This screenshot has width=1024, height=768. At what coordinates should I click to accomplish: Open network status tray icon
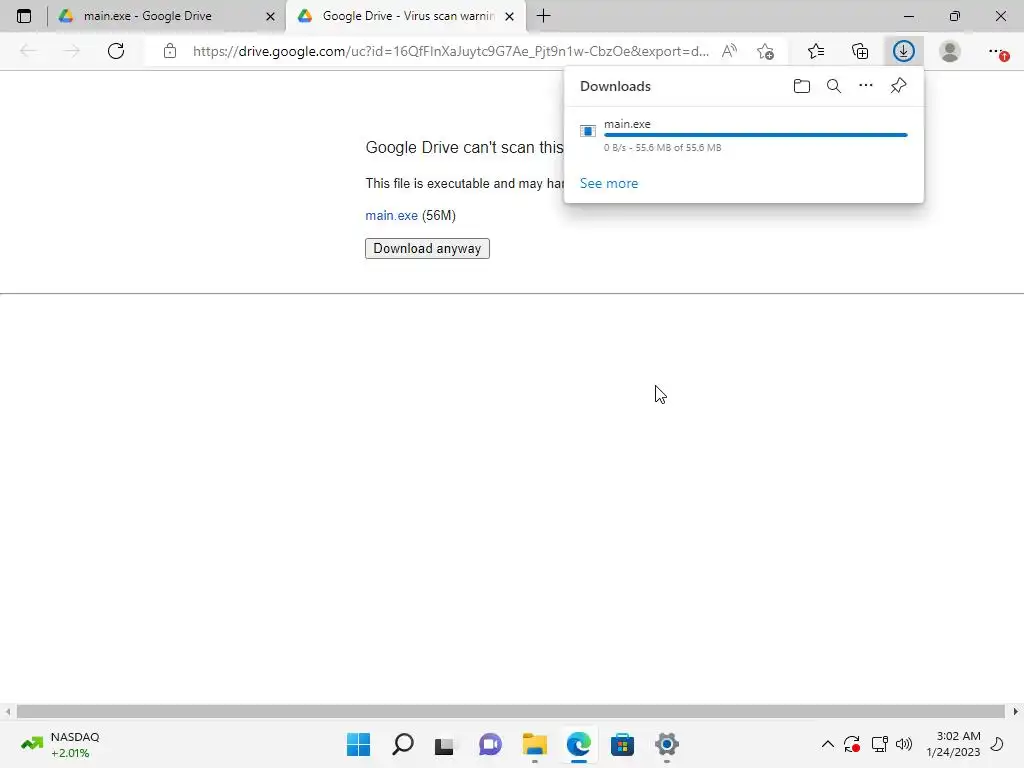[880, 744]
